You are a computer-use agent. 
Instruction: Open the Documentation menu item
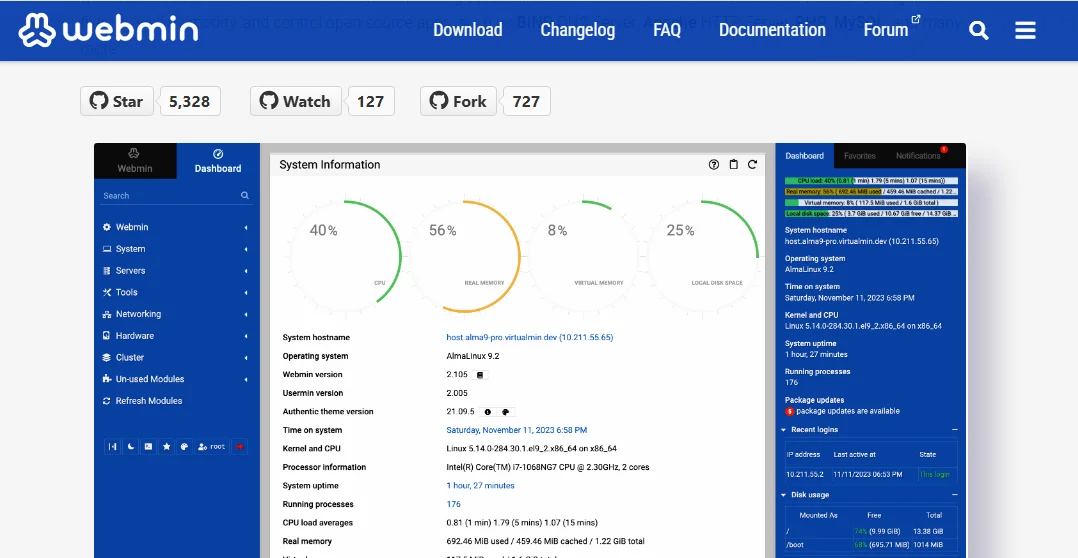(x=772, y=30)
